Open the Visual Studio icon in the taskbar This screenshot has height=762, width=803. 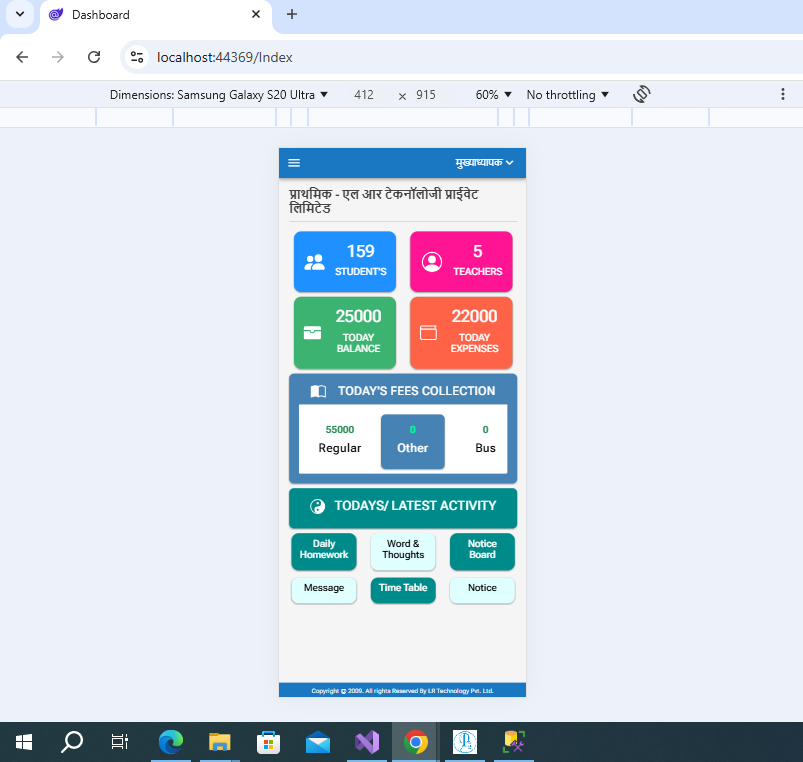[367, 742]
